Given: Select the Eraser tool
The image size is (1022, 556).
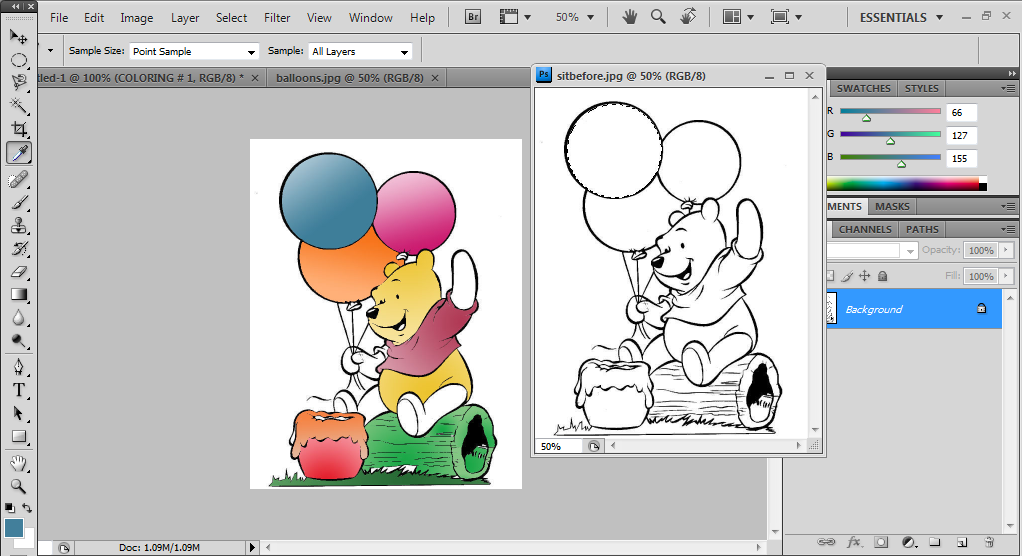Looking at the screenshot, I should 18,271.
